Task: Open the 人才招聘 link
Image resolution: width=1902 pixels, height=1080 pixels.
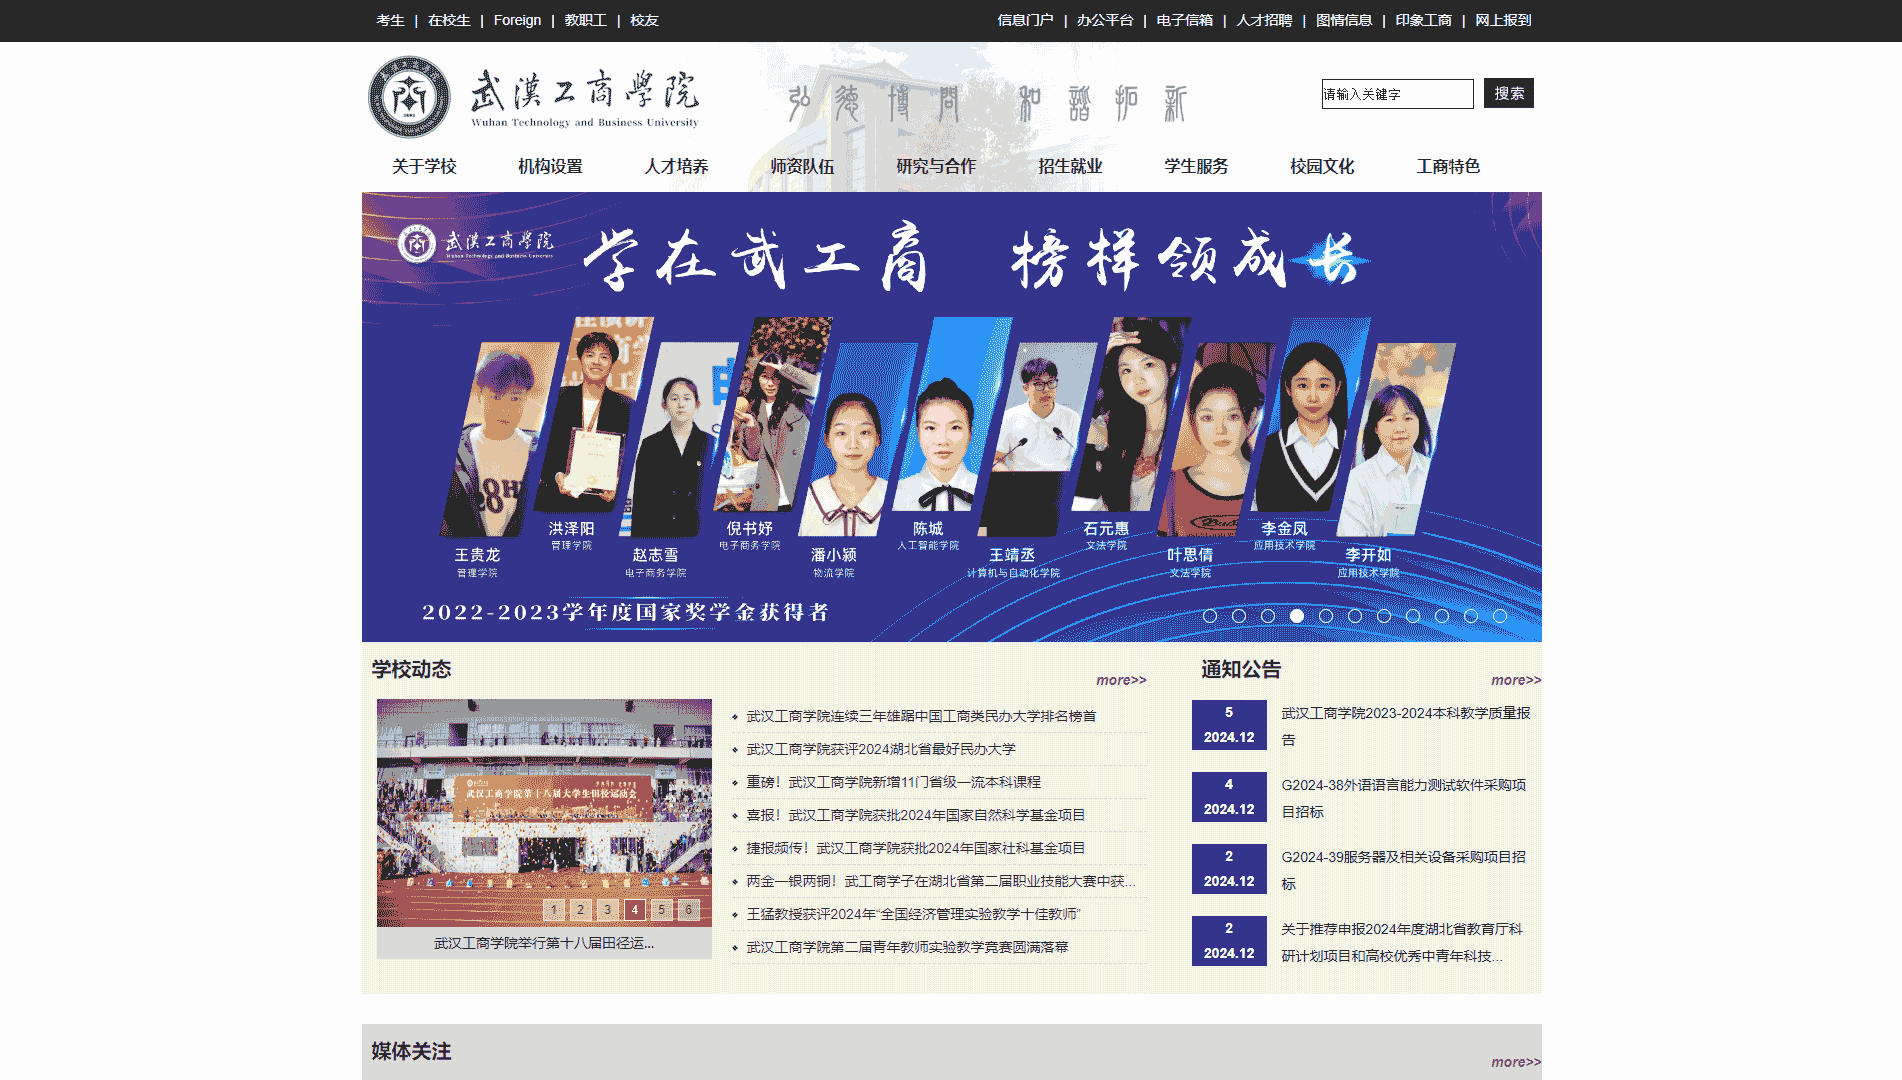Action: click(x=1264, y=20)
